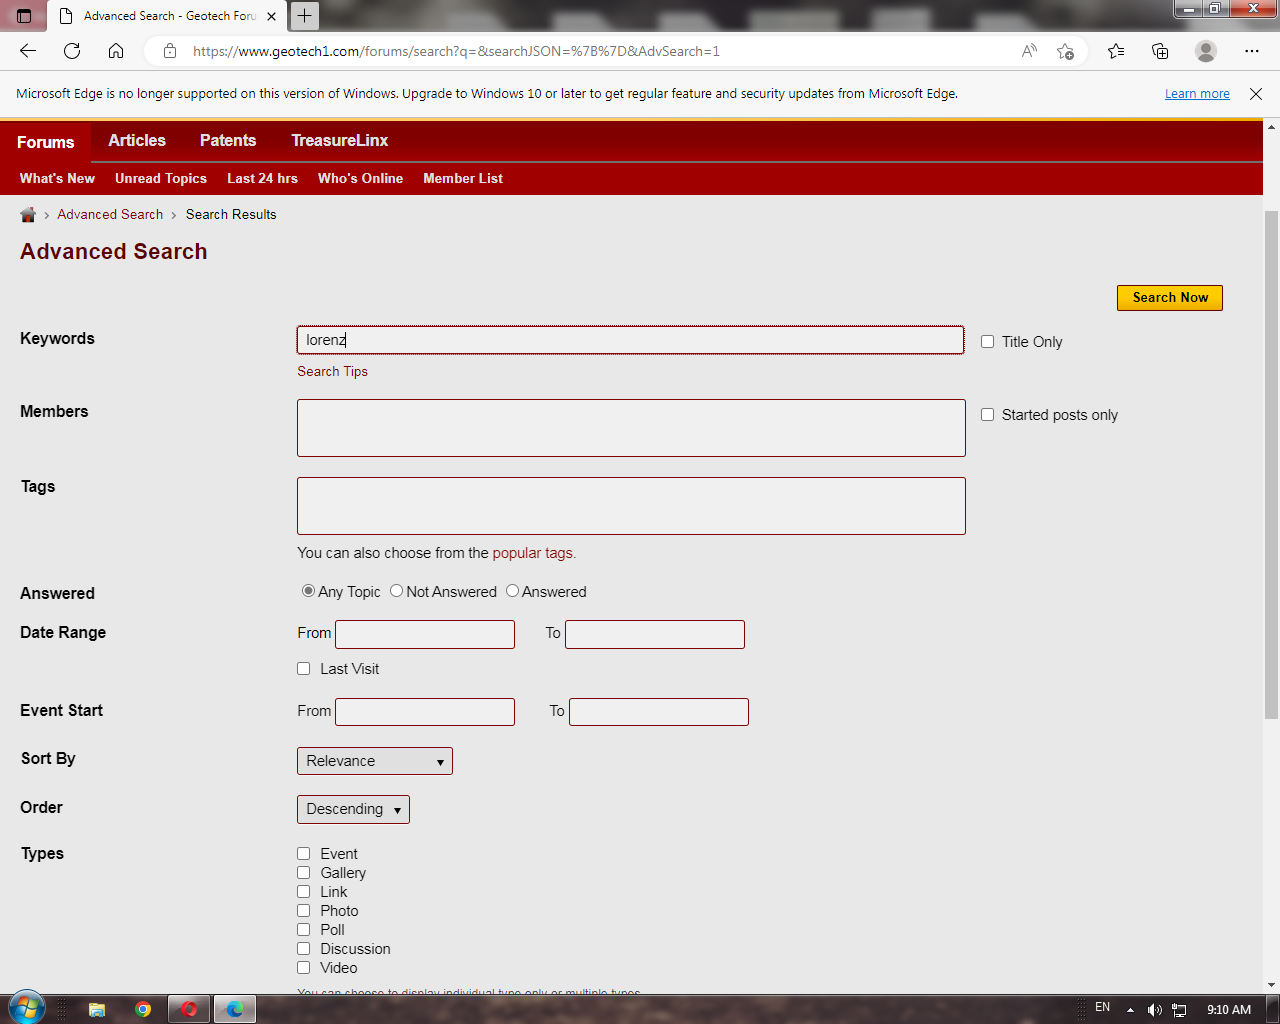Open the Sort By Relevance dropdown
Viewport: 1280px width, 1024px height.
[375, 761]
